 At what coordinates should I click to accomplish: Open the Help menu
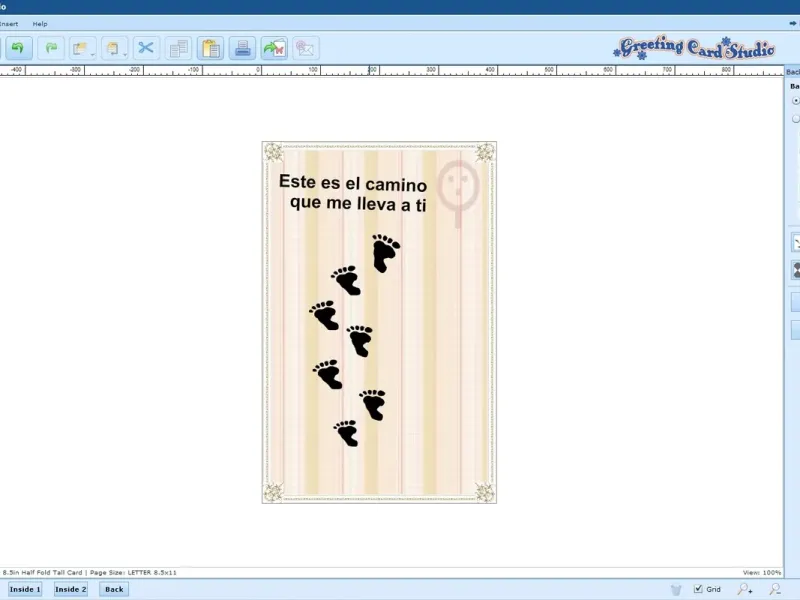point(40,24)
